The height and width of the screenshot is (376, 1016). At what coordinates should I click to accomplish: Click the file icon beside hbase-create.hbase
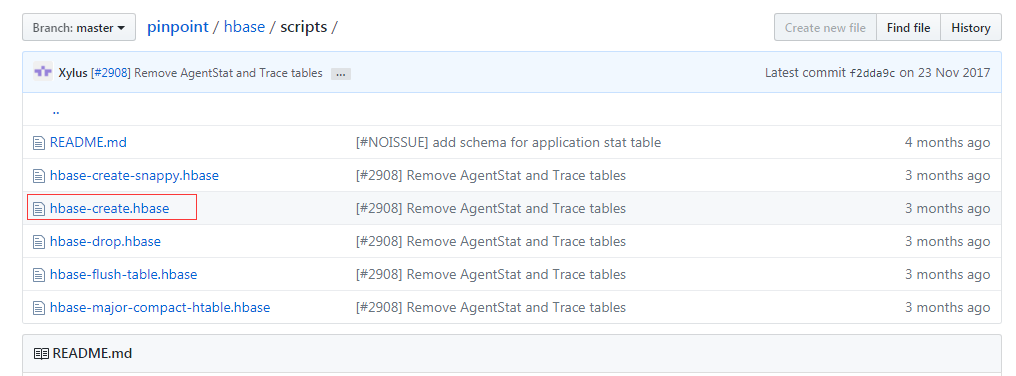[39, 209]
